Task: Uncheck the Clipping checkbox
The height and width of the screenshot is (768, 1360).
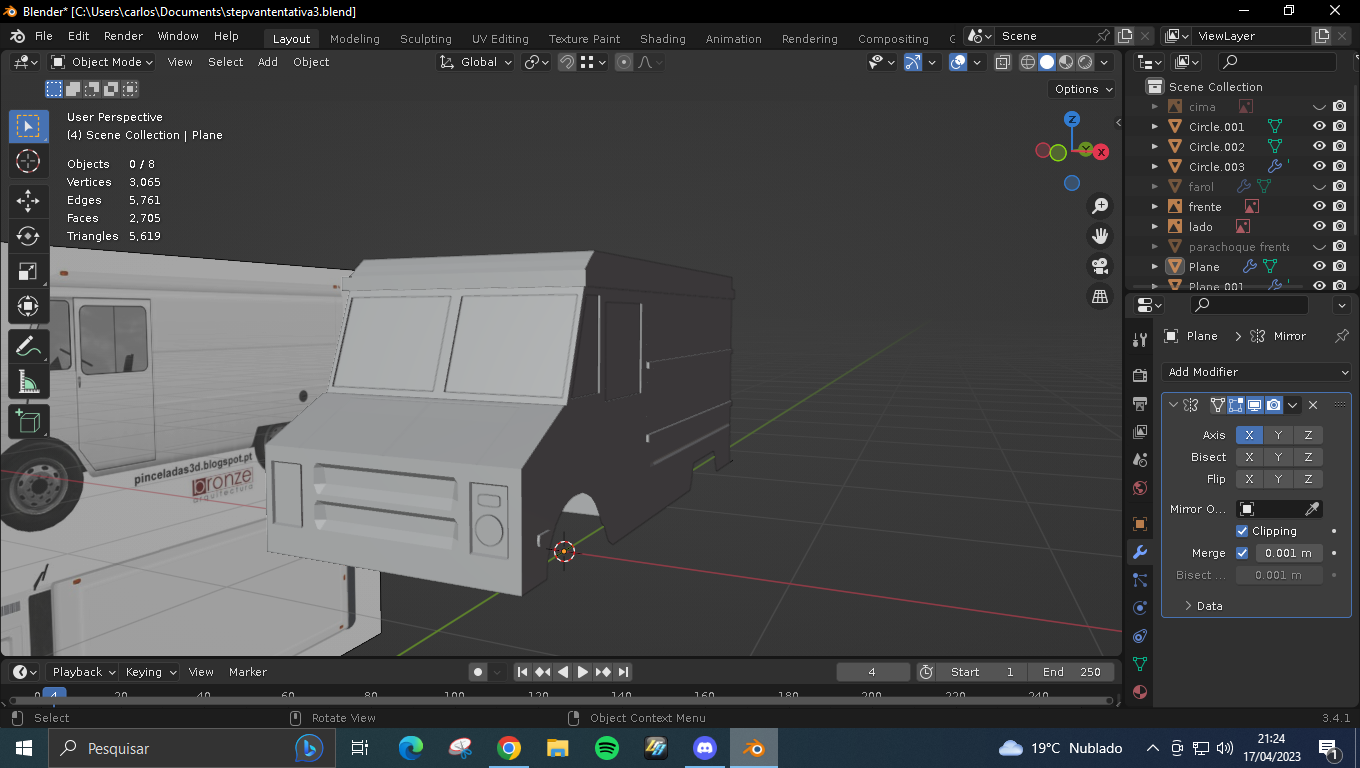Action: pyautogui.click(x=1242, y=531)
